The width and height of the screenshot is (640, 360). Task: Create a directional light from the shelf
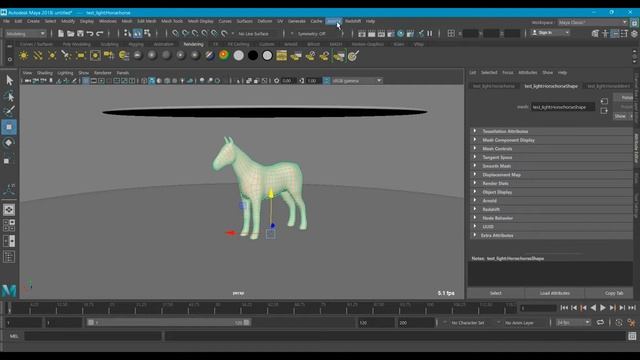coord(38,55)
